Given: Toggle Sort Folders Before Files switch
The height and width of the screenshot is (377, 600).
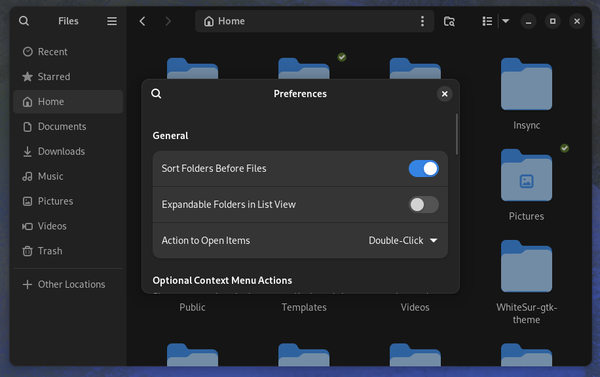Looking at the screenshot, I should (424, 168).
